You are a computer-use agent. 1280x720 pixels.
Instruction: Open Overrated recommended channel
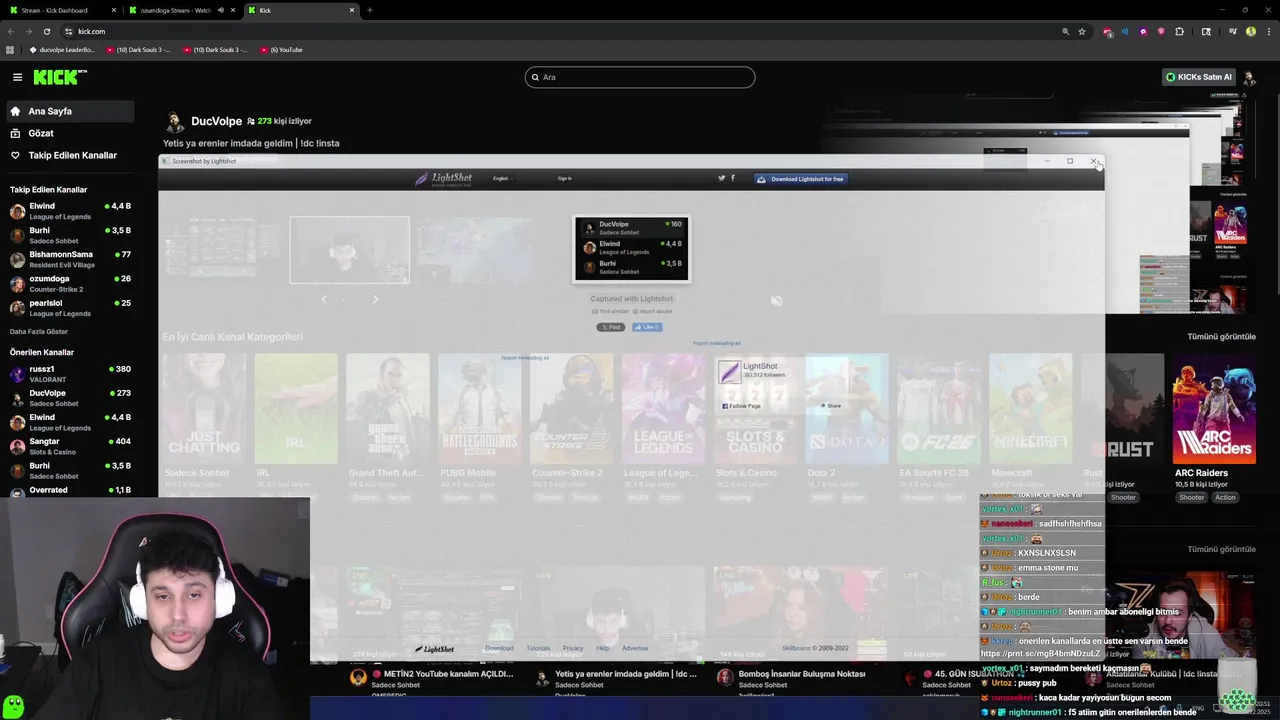[70, 490]
